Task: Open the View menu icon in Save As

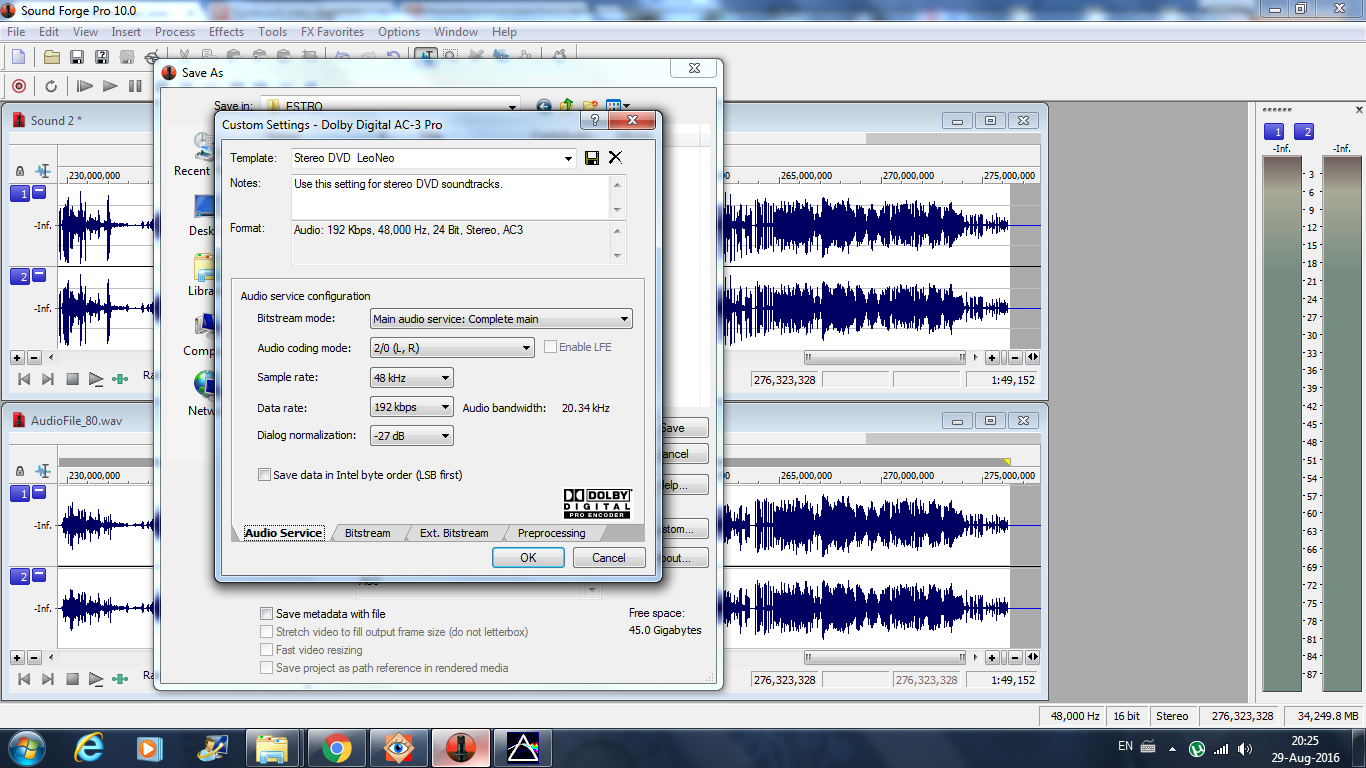Action: click(617, 106)
